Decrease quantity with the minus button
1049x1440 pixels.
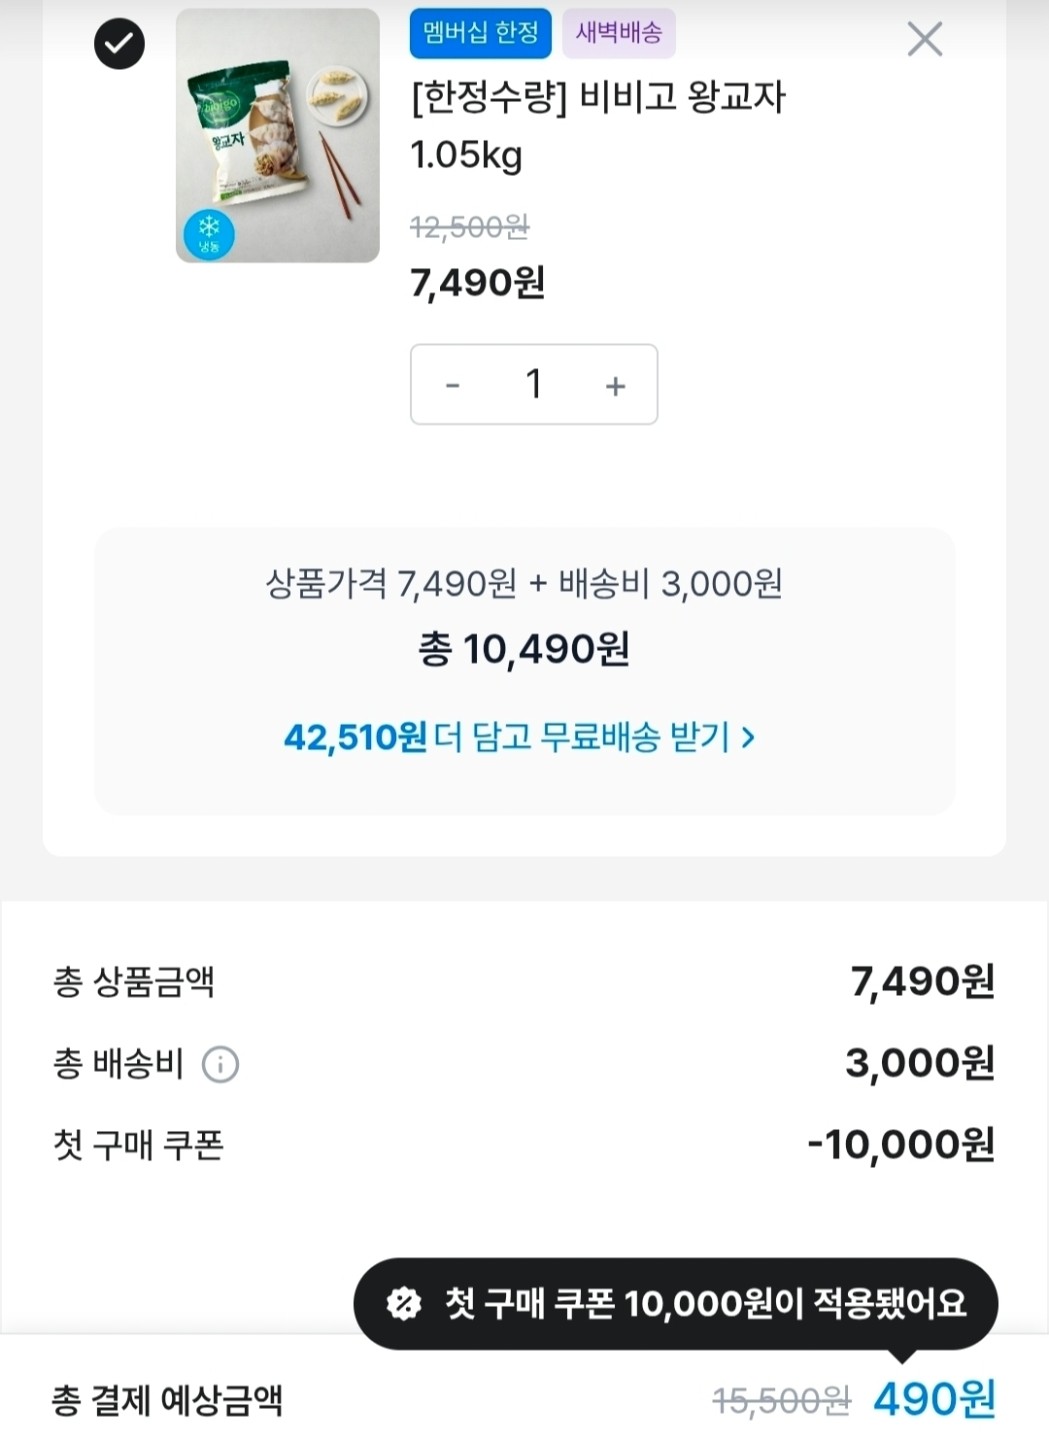click(453, 385)
